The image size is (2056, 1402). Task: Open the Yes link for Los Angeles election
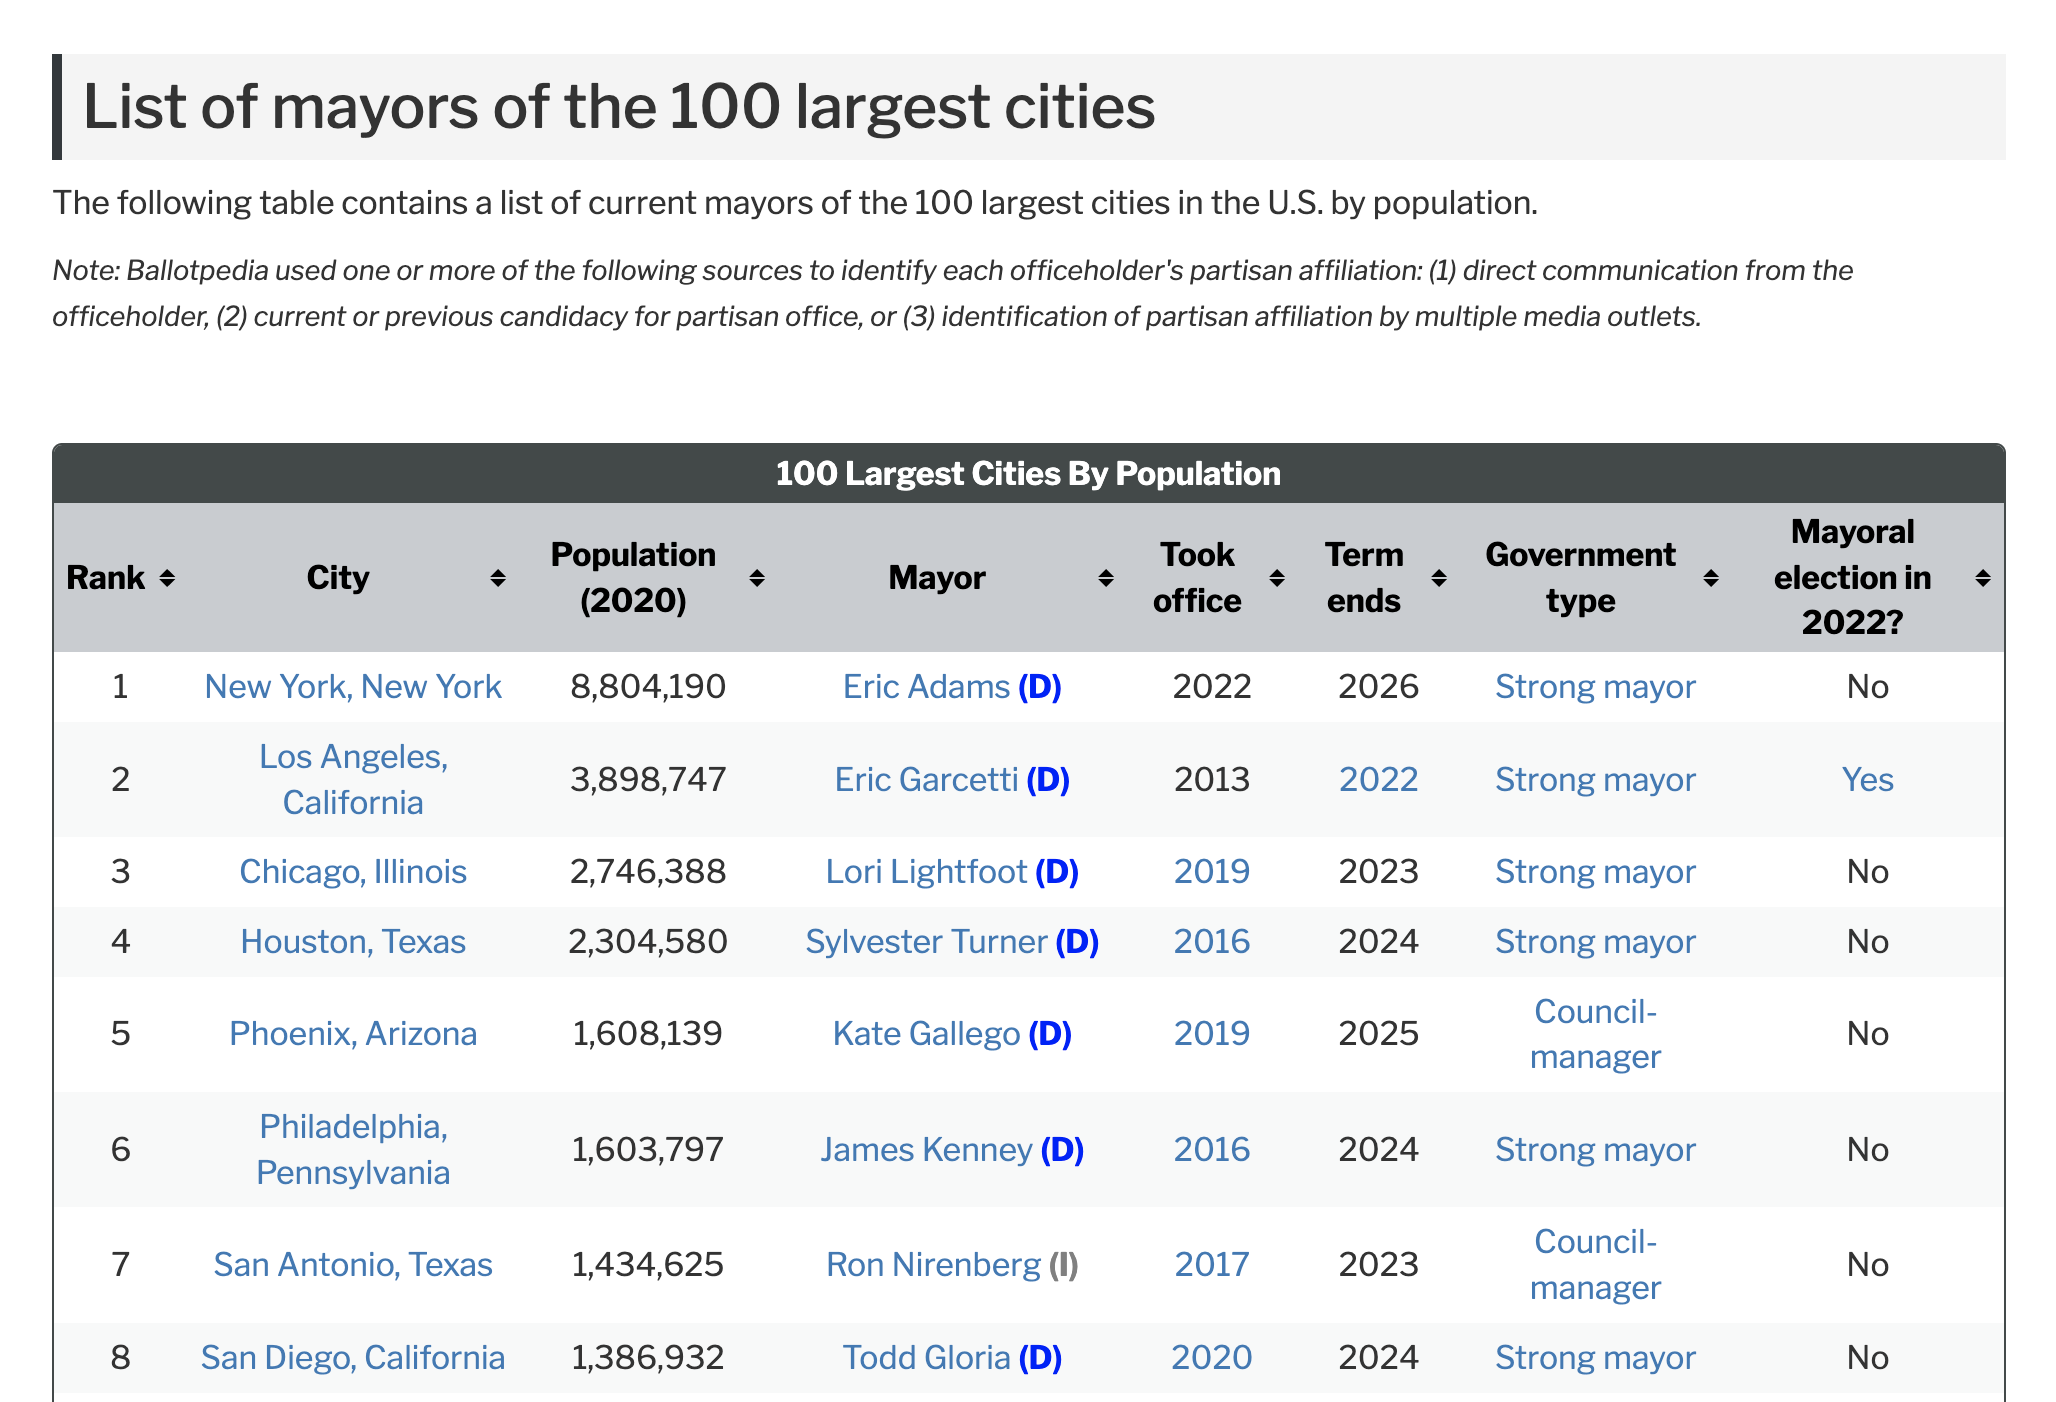1867,780
